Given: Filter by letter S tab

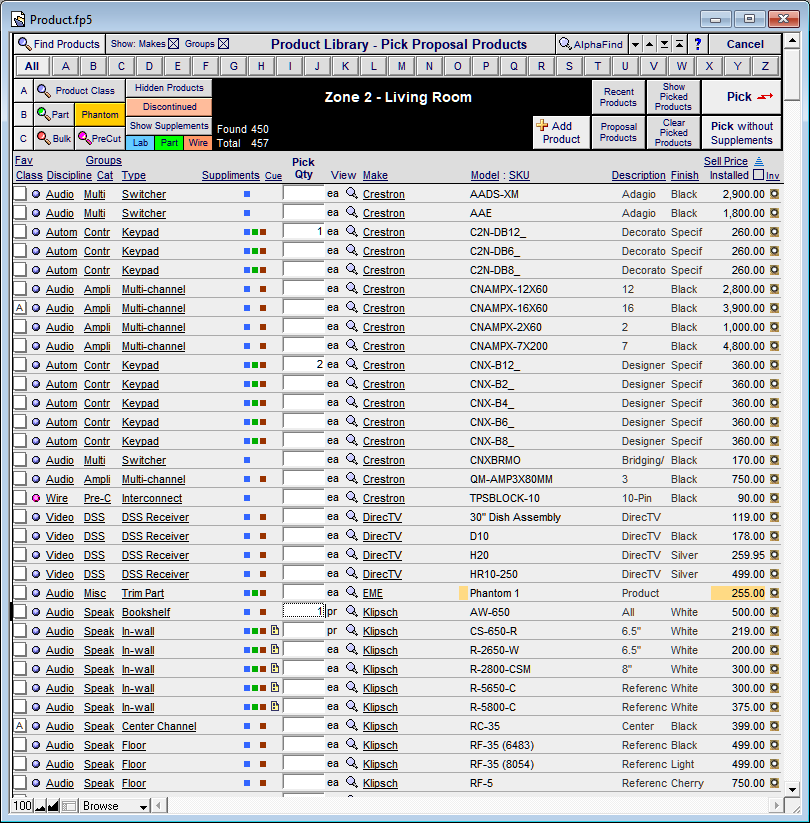Looking at the screenshot, I should point(569,66).
